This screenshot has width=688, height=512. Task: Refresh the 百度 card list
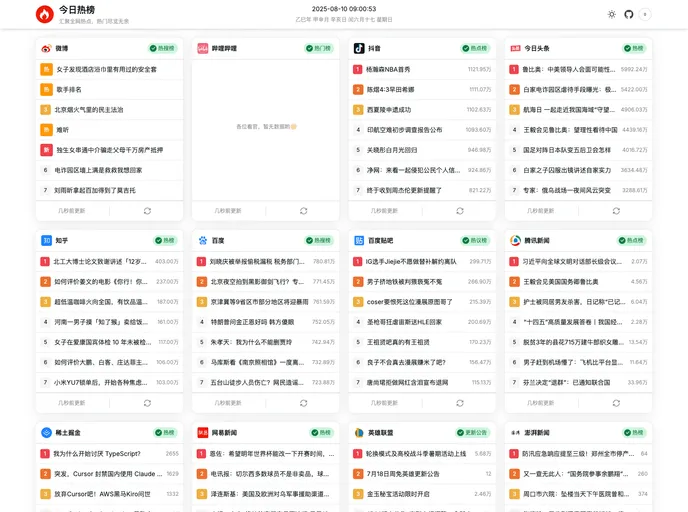304,403
